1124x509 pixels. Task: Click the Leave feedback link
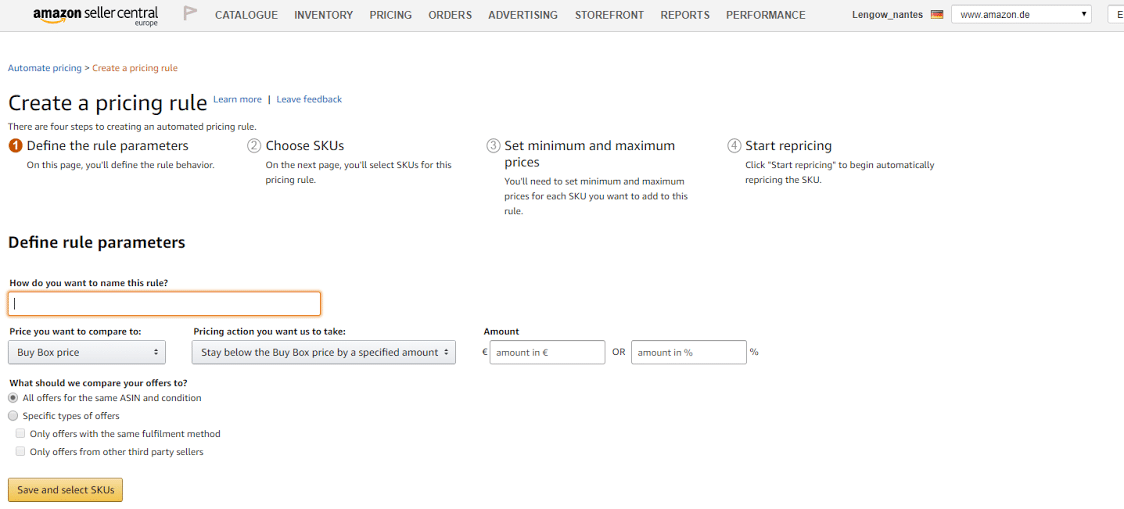coord(309,100)
